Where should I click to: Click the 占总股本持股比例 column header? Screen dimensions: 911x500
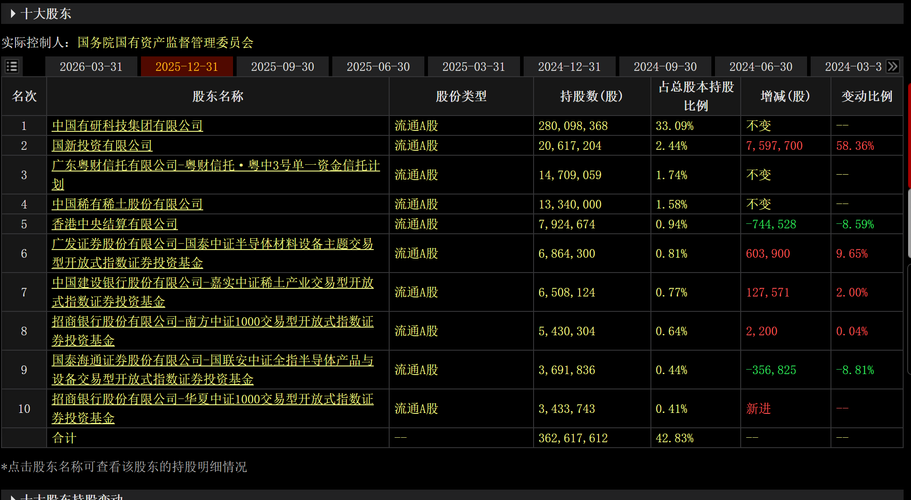pos(696,96)
